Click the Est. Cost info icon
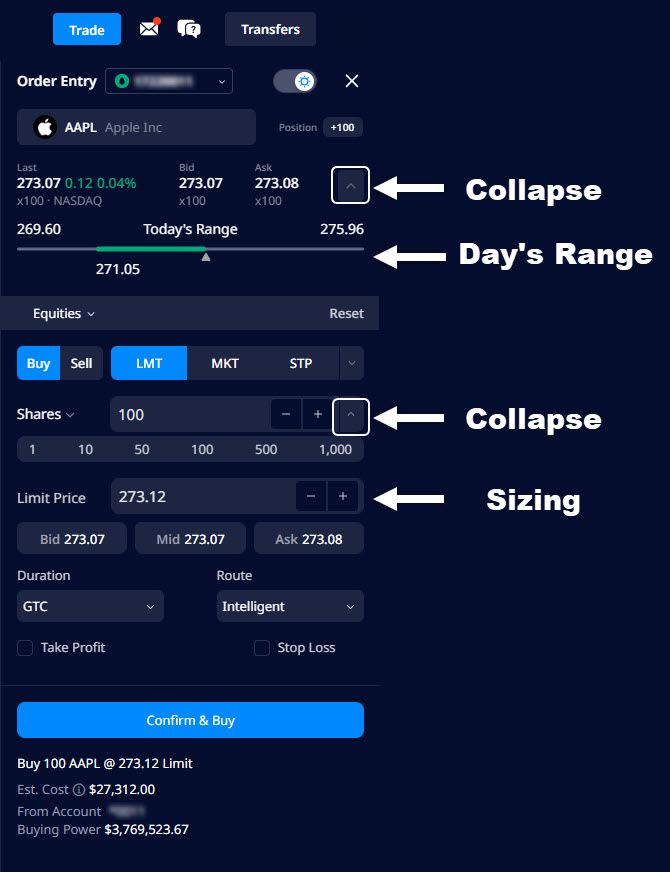The width and height of the screenshot is (670, 872). [x=79, y=790]
